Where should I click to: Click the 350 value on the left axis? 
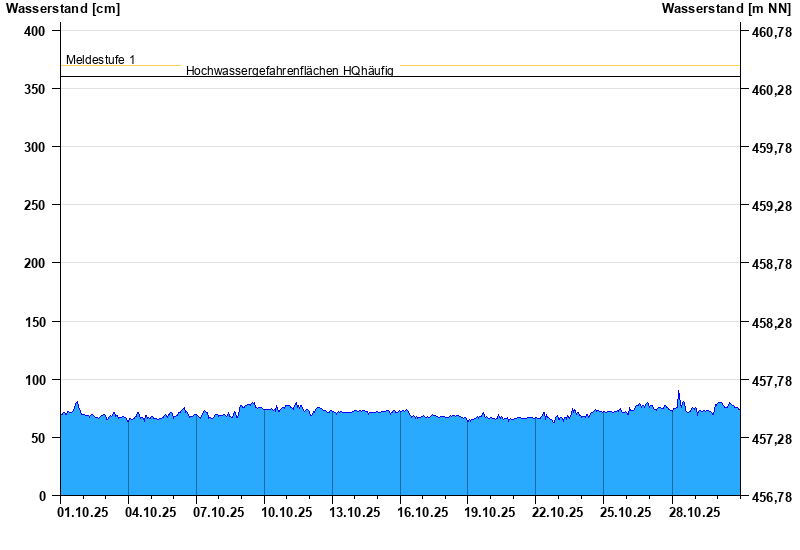[36, 89]
